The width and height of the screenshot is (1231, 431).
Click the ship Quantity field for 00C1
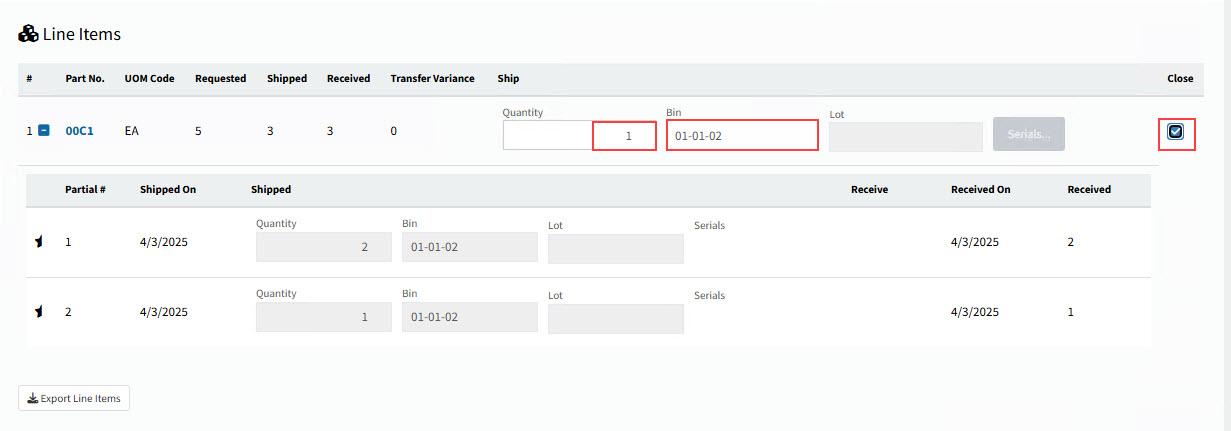[x=578, y=135]
